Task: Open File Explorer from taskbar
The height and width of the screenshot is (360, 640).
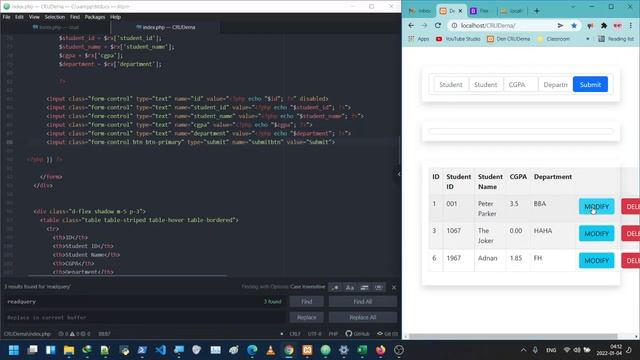Action: pos(69,350)
